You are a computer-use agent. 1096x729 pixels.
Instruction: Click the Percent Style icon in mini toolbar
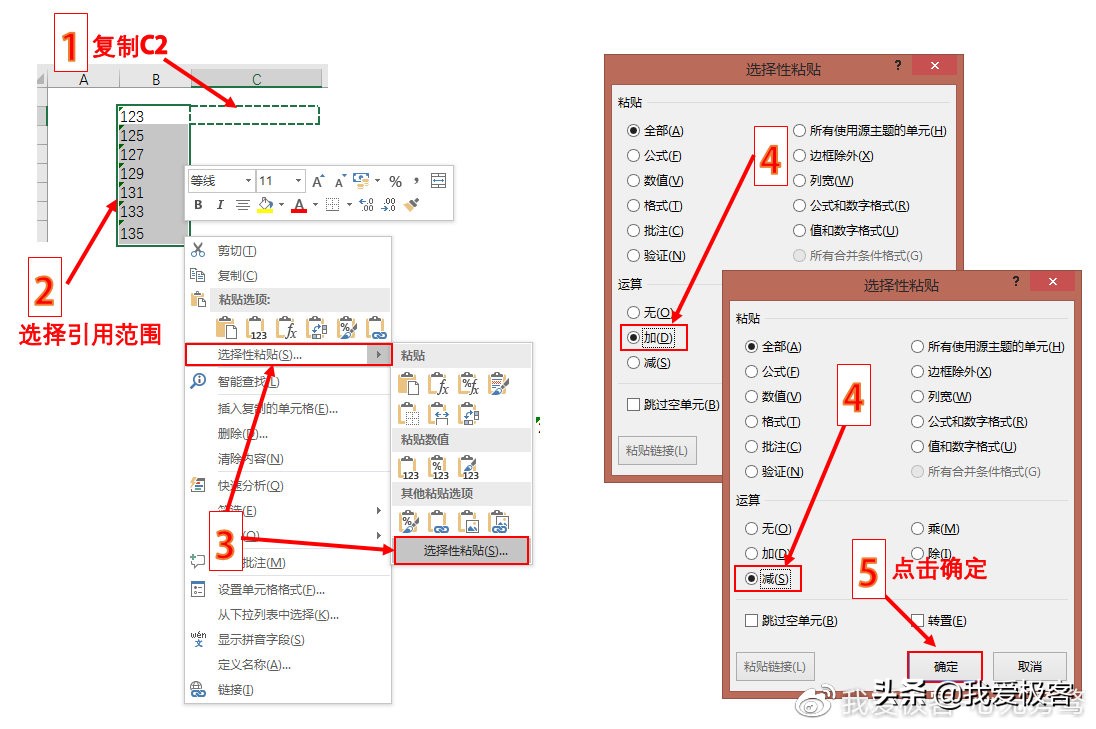[x=397, y=181]
